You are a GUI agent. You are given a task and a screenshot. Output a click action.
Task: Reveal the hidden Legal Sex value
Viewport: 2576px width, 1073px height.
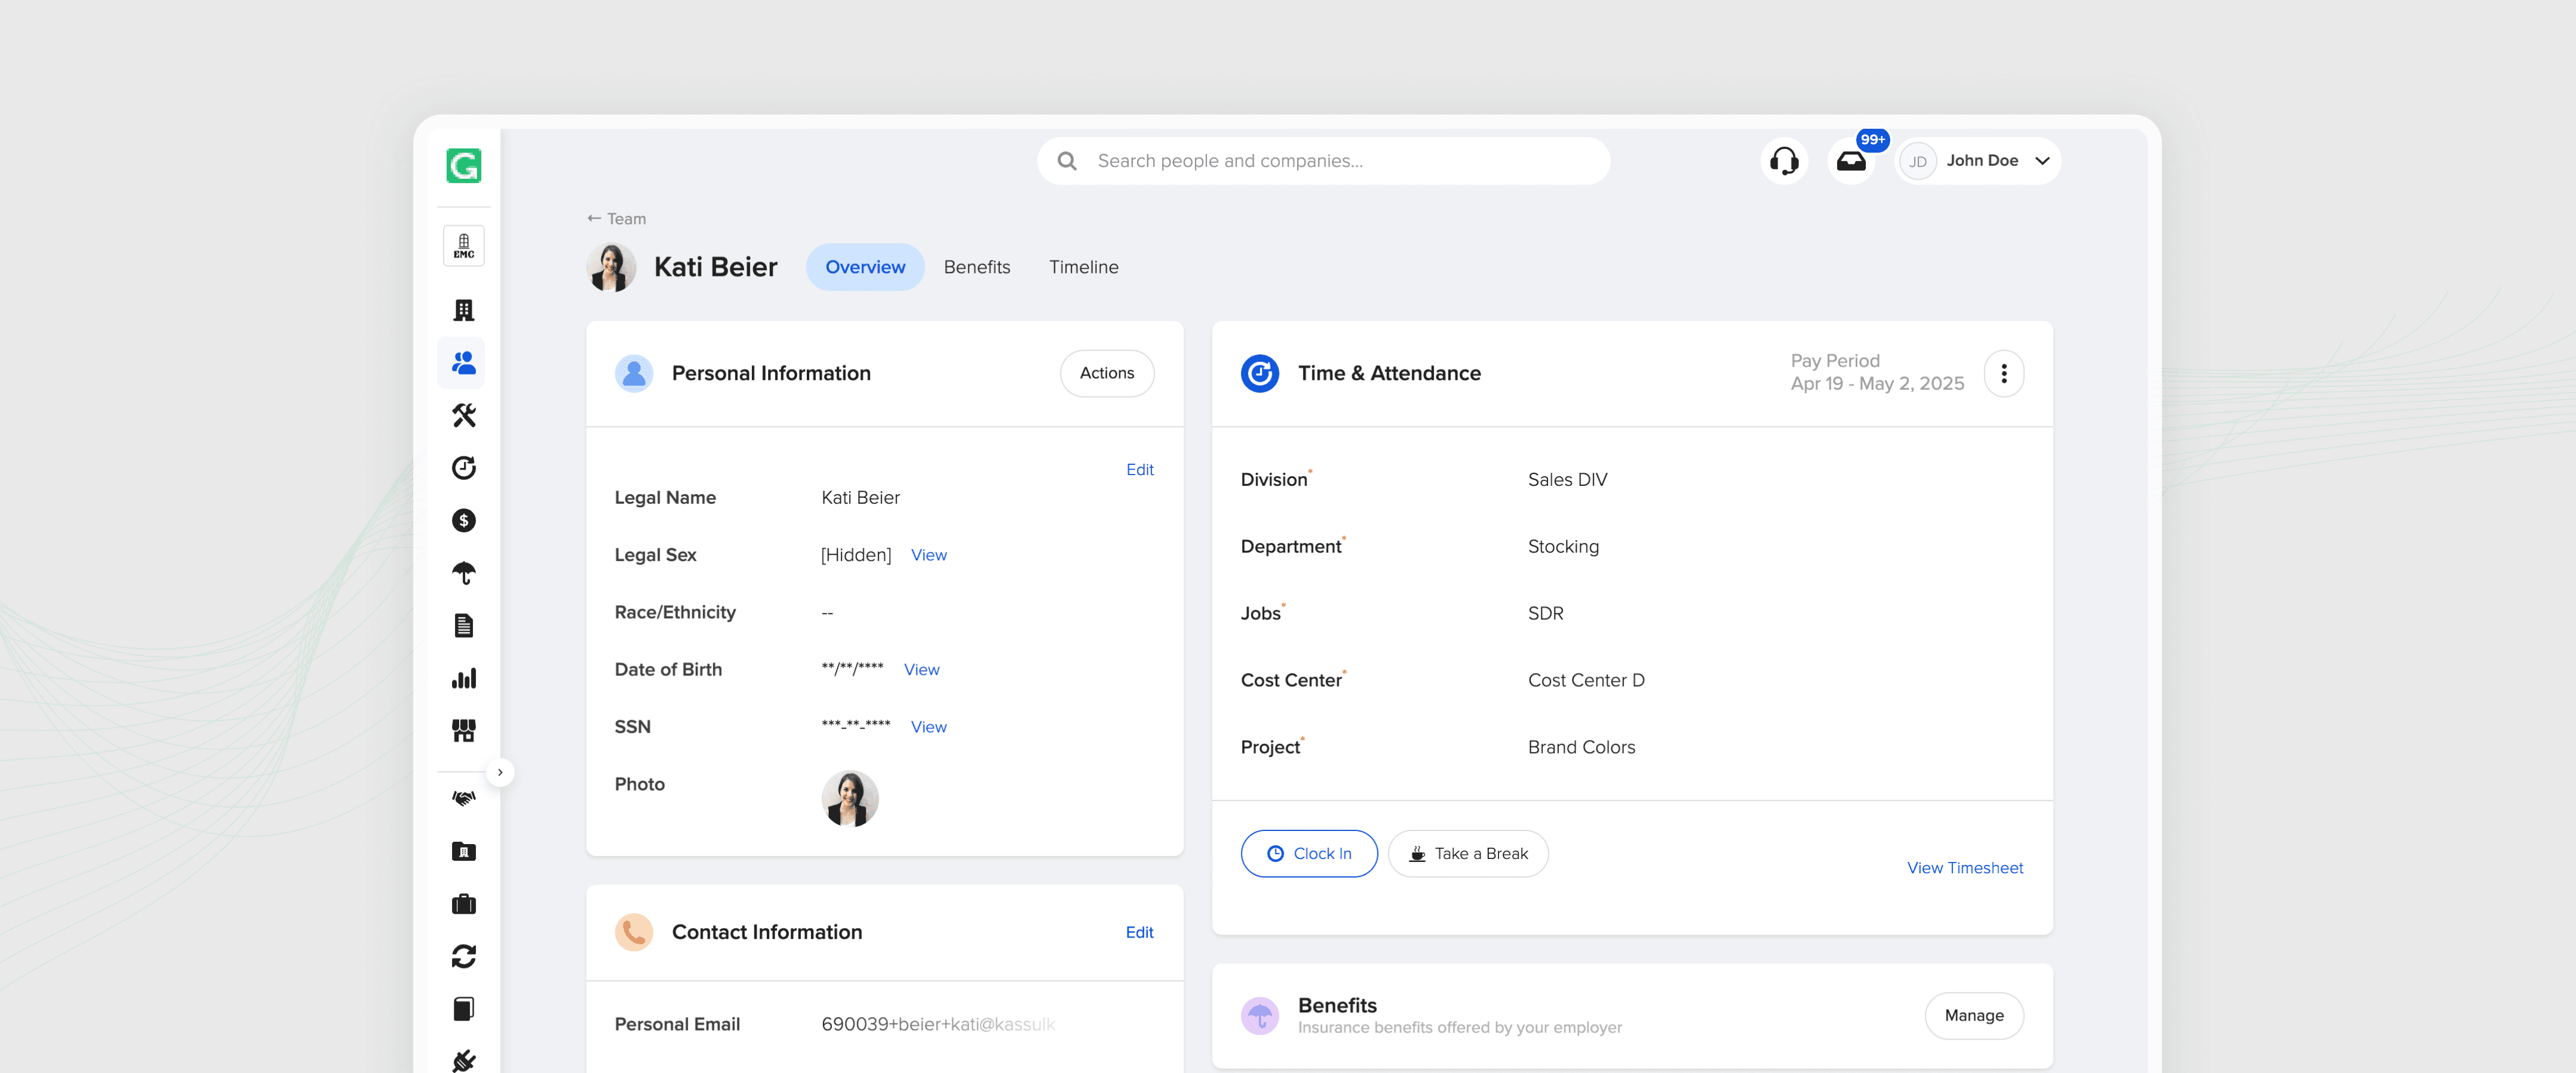[928, 555]
